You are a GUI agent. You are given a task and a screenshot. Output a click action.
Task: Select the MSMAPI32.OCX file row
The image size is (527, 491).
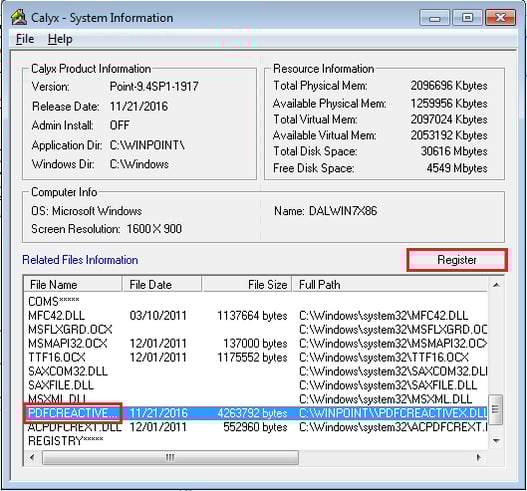coord(255,343)
